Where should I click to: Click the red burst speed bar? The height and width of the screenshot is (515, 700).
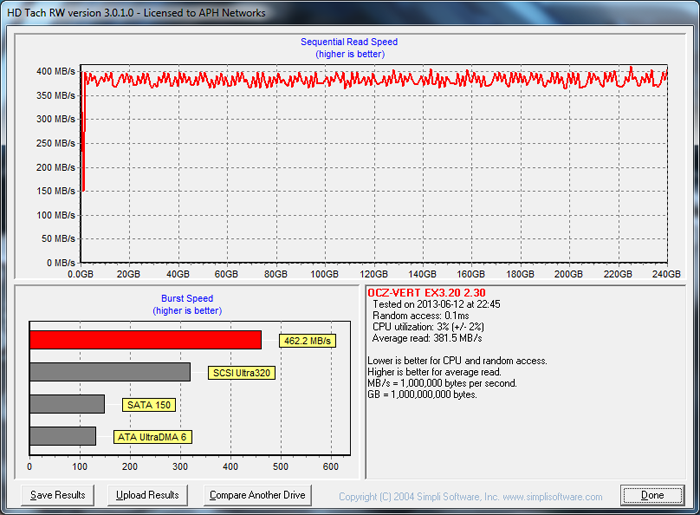[145, 340]
